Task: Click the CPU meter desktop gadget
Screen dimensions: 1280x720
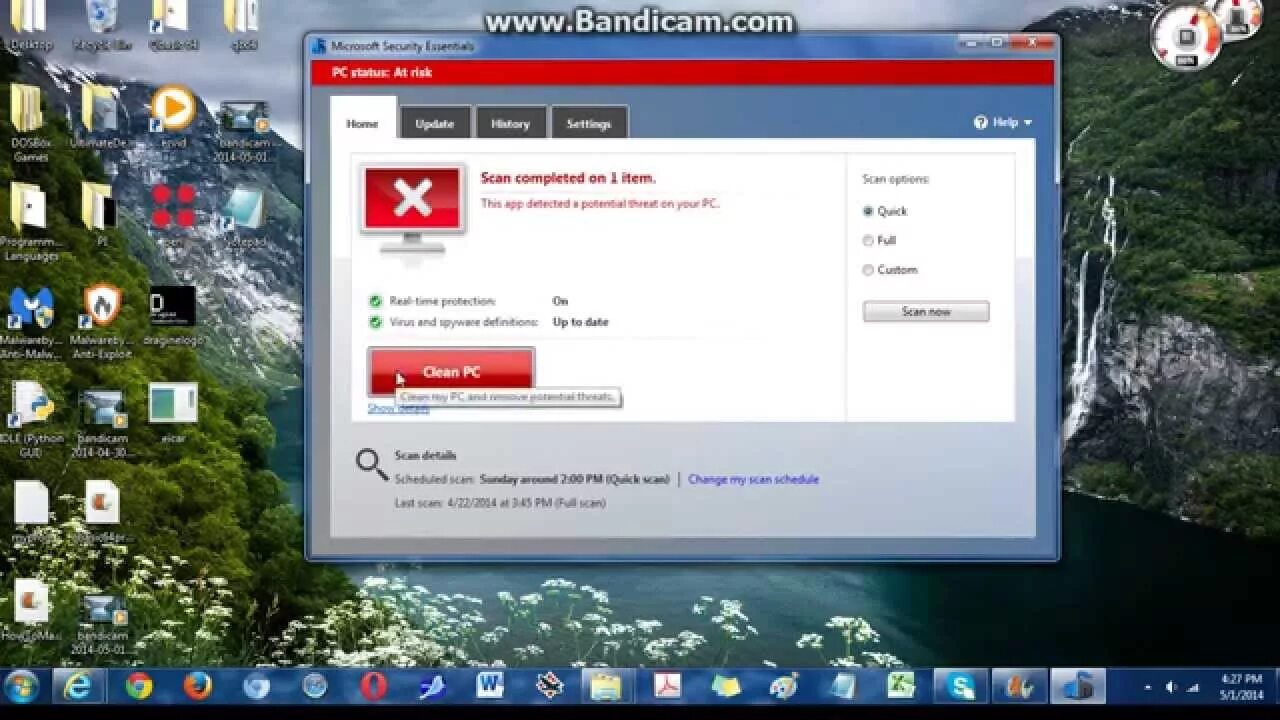Action: [x=1187, y=37]
